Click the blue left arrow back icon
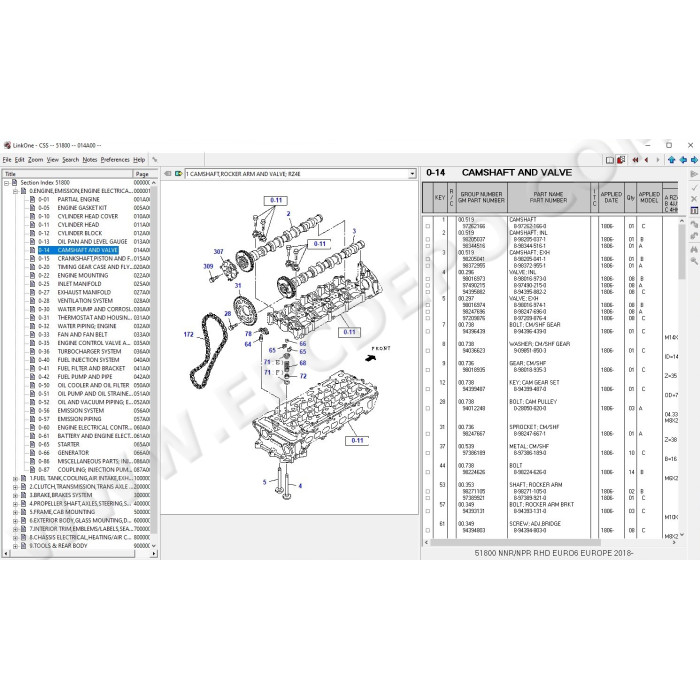 click(x=683, y=160)
